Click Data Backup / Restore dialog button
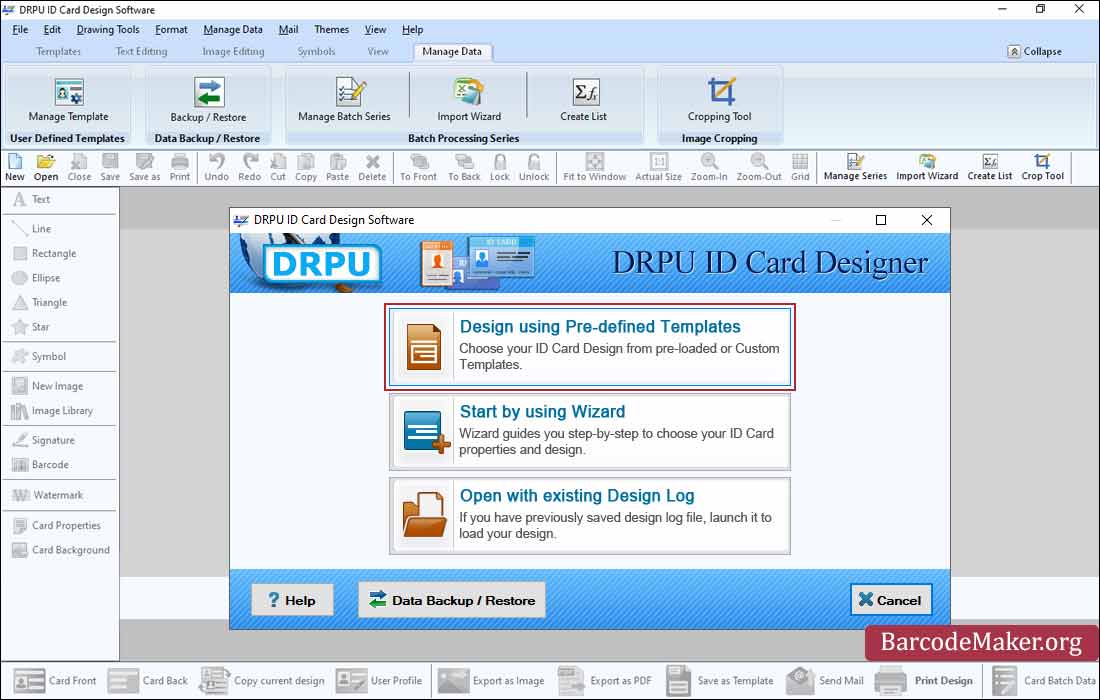The height and width of the screenshot is (700, 1100). point(452,600)
